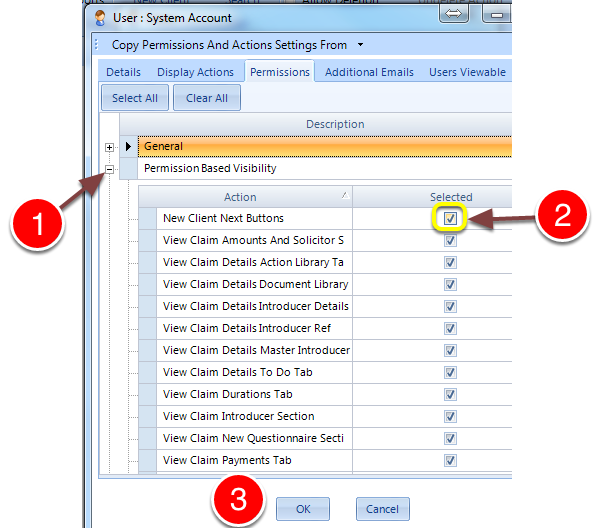Collapse the Permission Based Visibility group
The image size is (595, 528).
click(x=109, y=169)
